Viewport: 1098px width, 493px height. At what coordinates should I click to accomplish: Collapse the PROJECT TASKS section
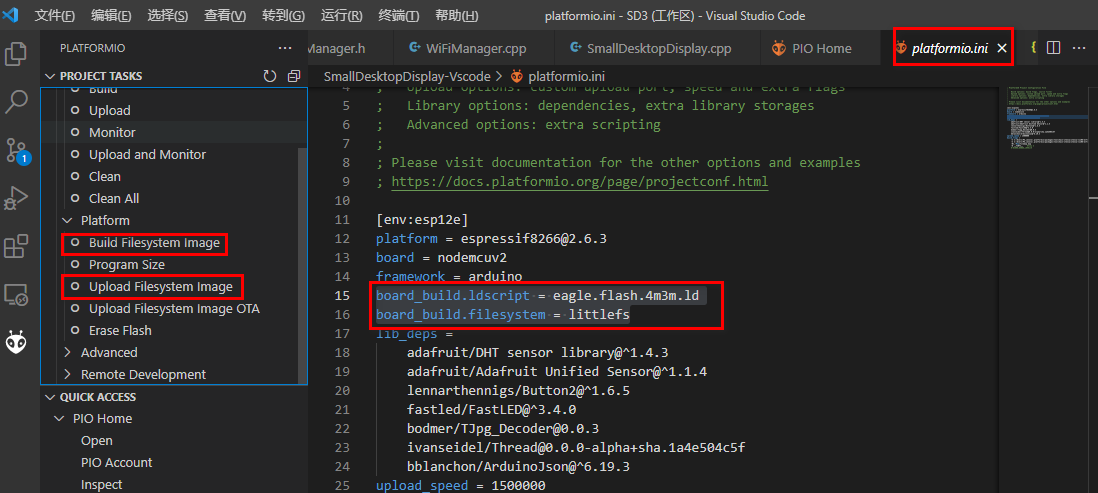pyautogui.click(x=49, y=76)
